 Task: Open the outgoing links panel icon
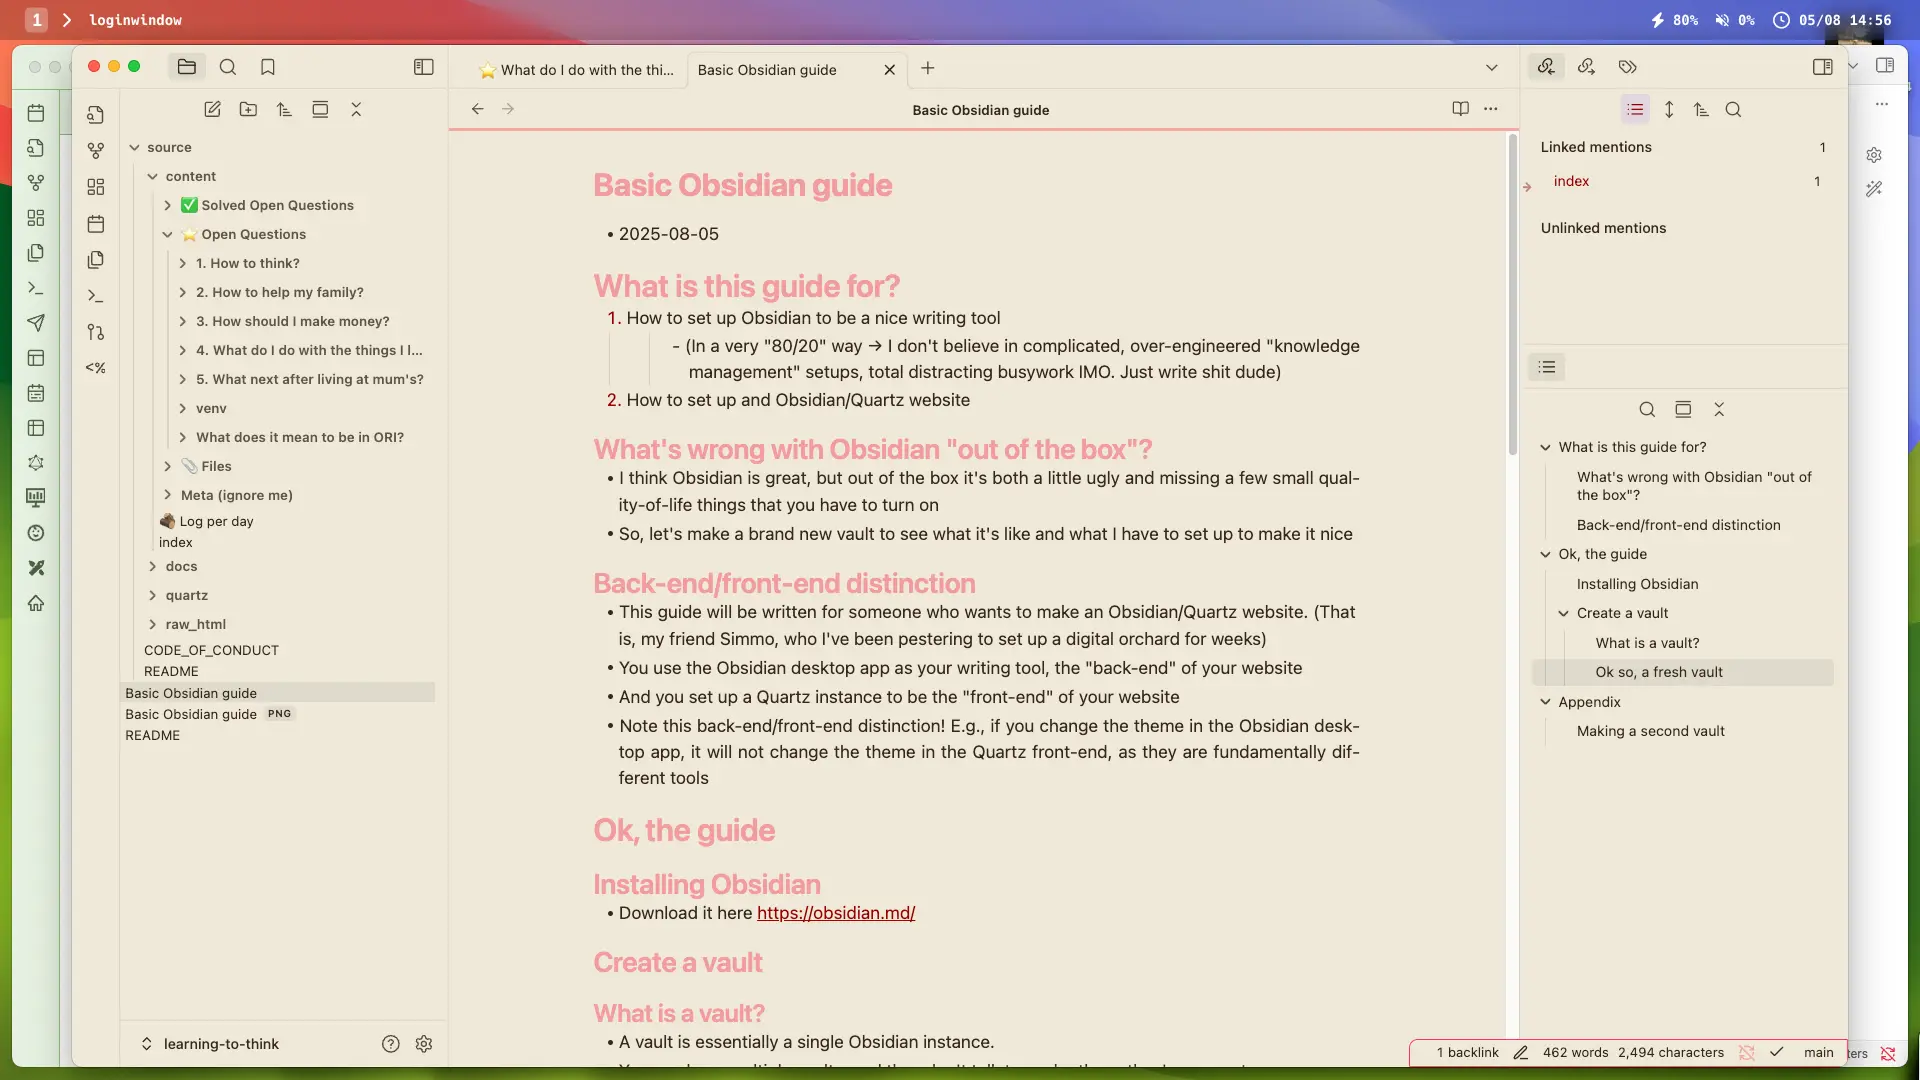click(1586, 67)
